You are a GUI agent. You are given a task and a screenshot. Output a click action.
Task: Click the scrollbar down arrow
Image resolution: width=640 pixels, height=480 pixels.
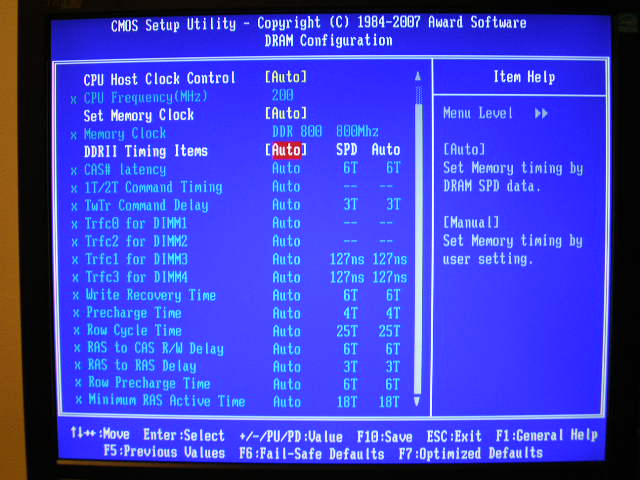click(417, 402)
